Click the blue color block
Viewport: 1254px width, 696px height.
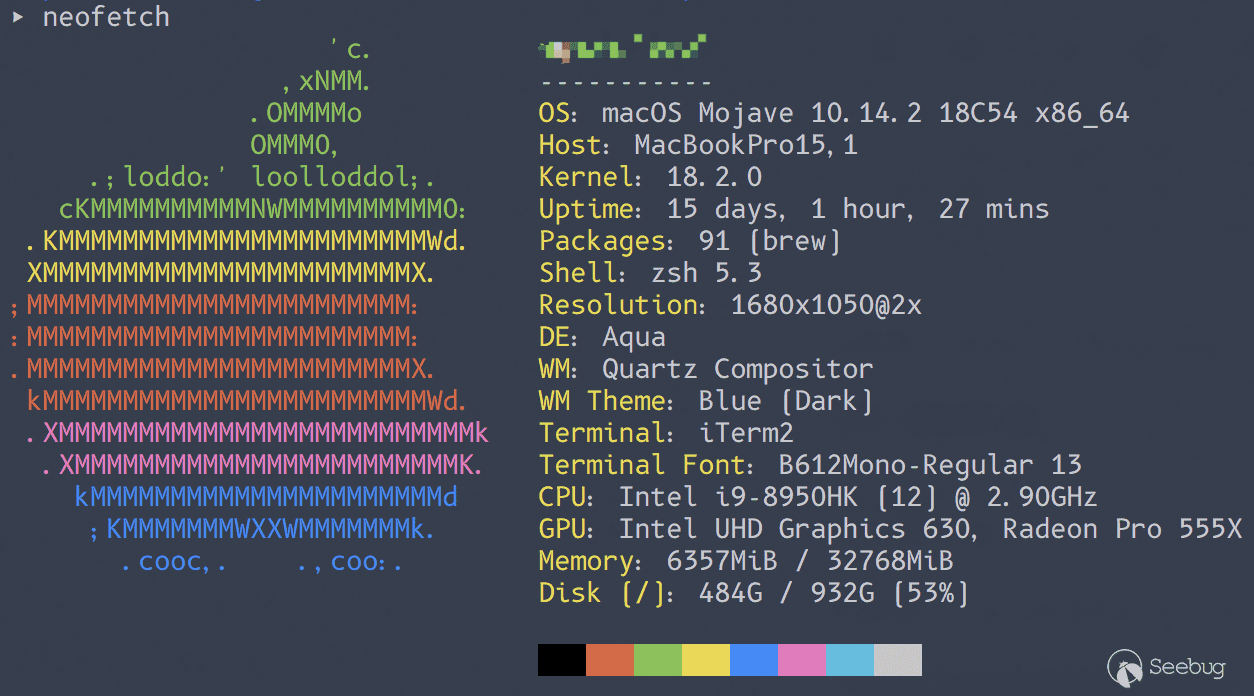click(x=754, y=660)
